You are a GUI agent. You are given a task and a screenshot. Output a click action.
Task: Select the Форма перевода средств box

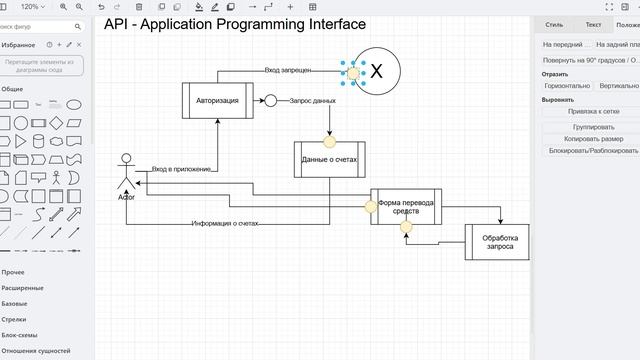pos(406,207)
